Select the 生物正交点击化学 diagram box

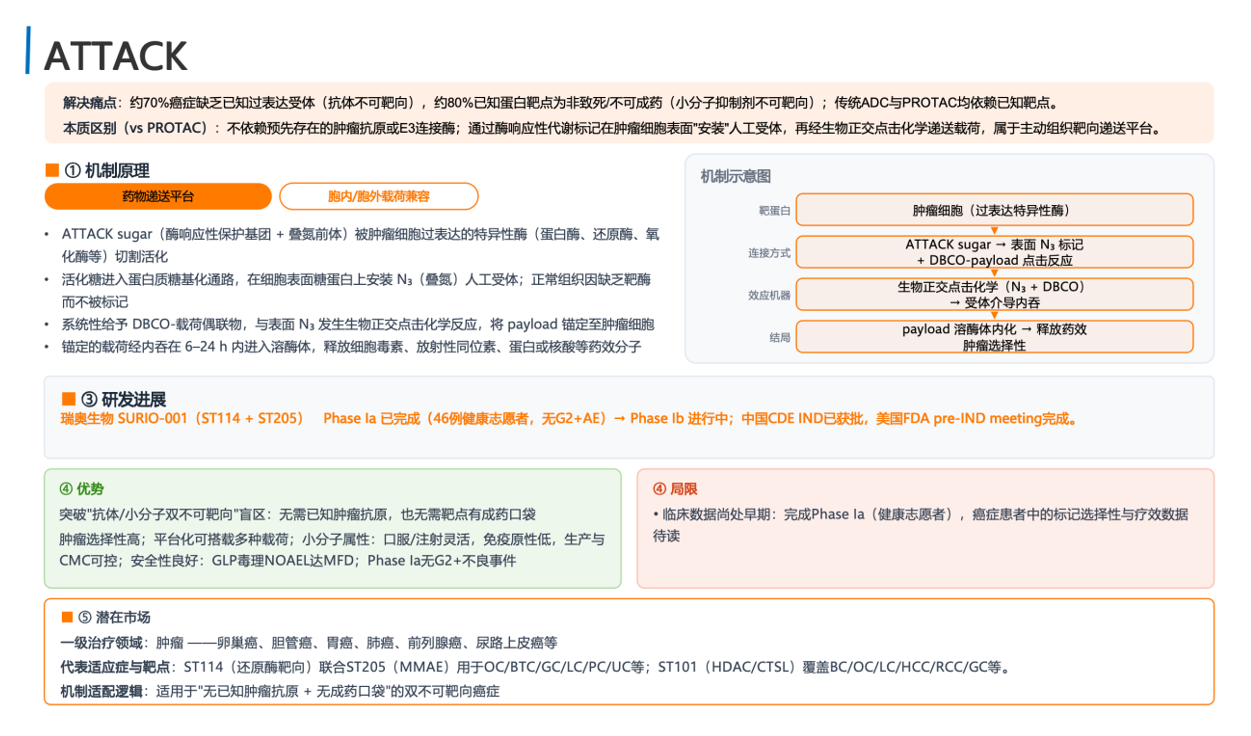tap(994, 294)
